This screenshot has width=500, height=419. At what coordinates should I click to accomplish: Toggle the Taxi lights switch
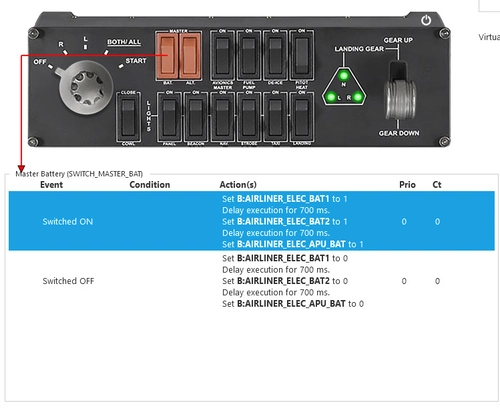(x=275, y=117)
